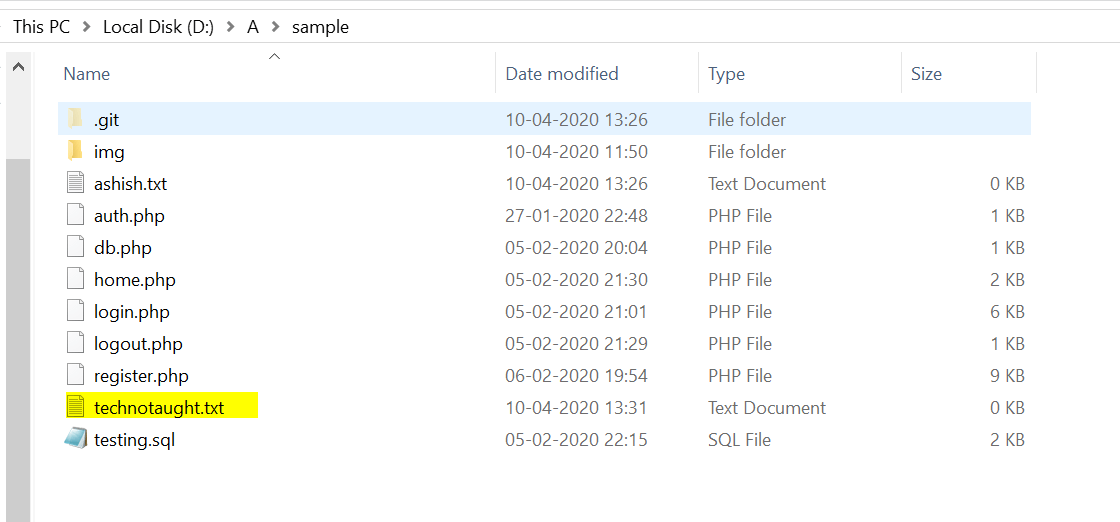Select the register.php file name
This screenshot has width=1120, height=522.
(x=141, y=376)
